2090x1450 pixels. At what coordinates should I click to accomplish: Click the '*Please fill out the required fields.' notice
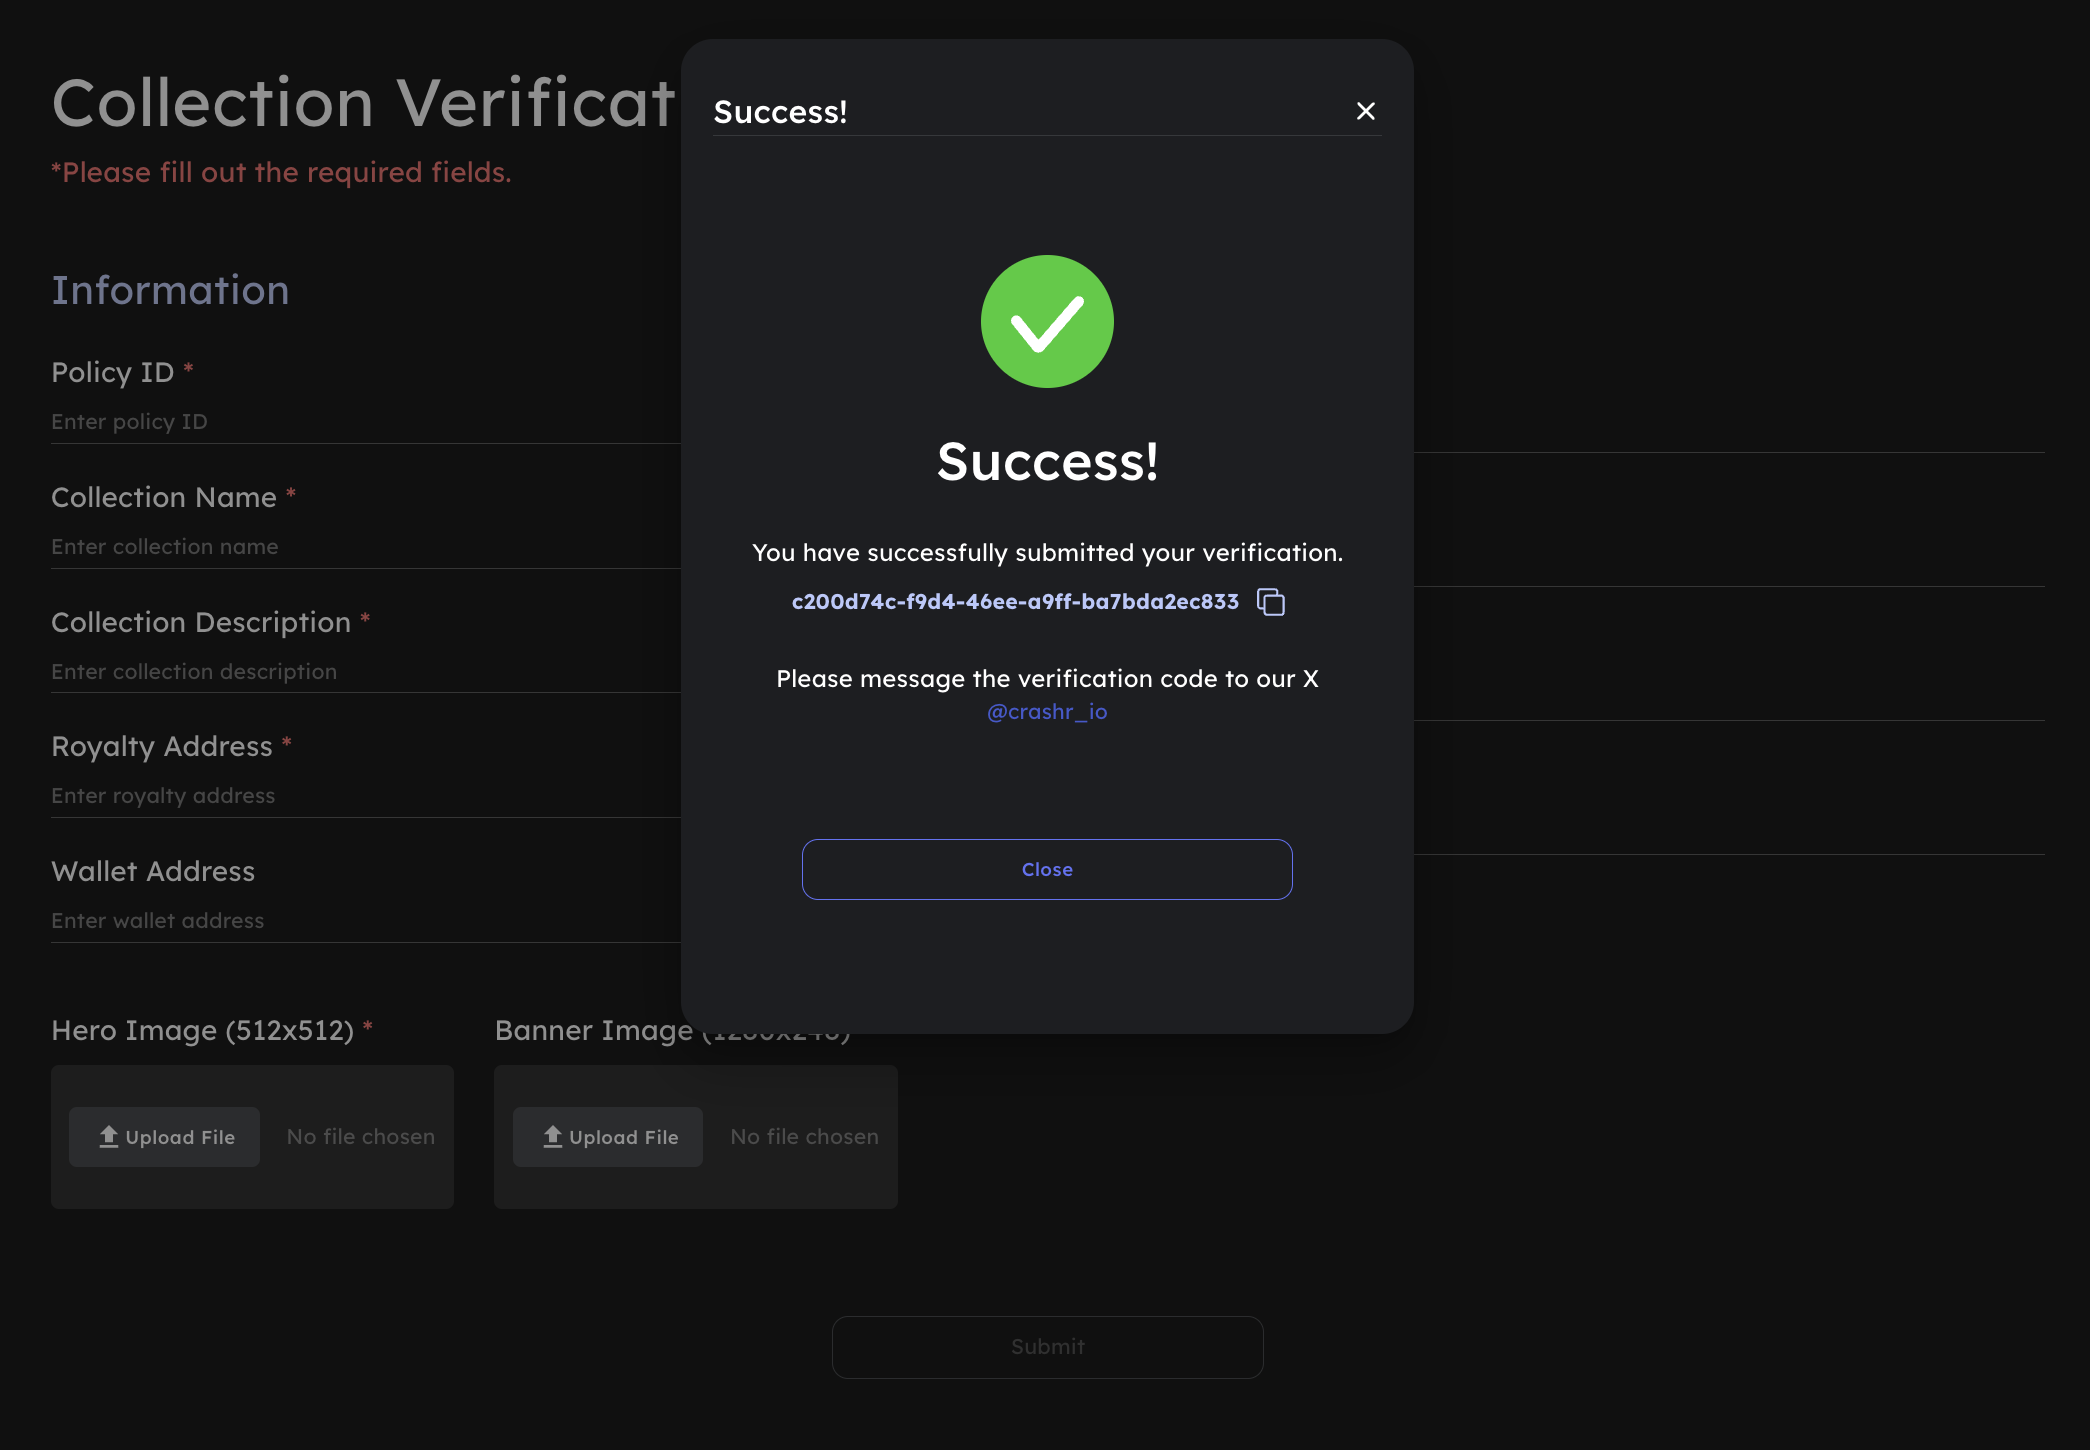[x=281, y=172]
